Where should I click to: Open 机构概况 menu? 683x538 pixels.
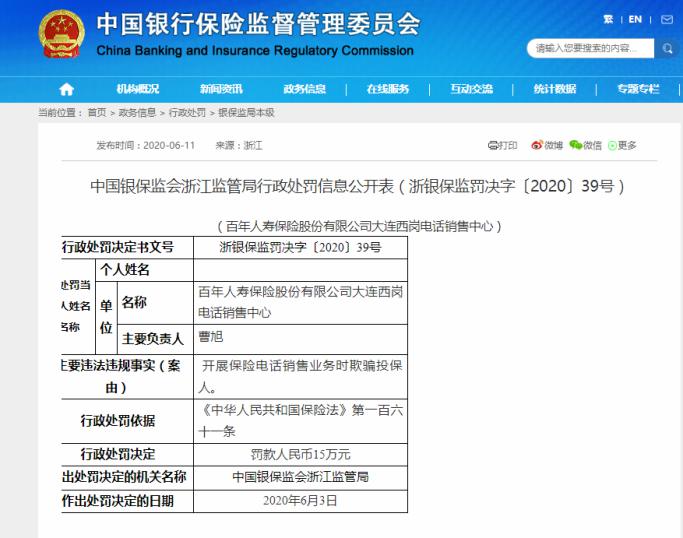tap(138, 89)
